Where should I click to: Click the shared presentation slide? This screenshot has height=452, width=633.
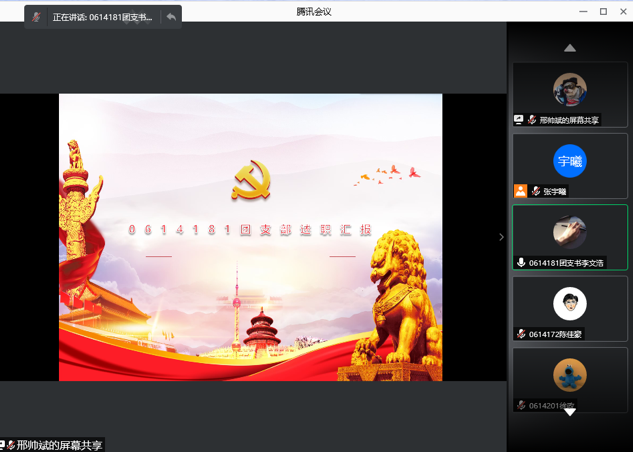coord(250,237)
